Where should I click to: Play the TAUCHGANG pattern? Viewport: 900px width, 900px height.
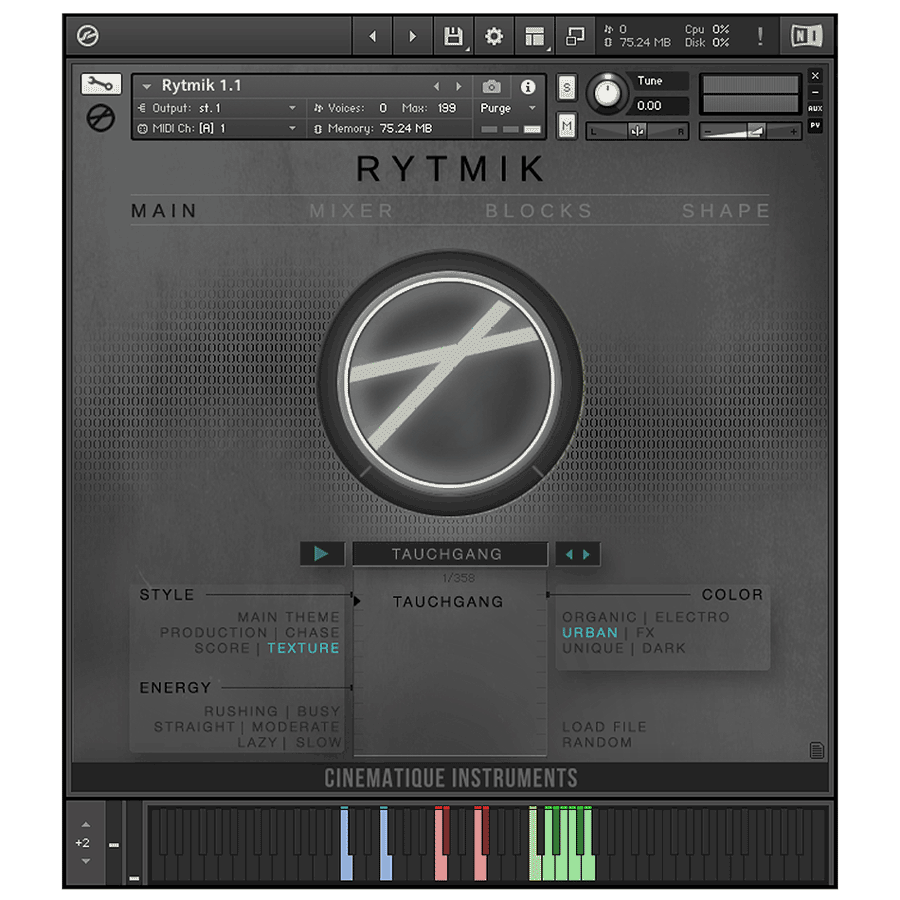(322, 554)
